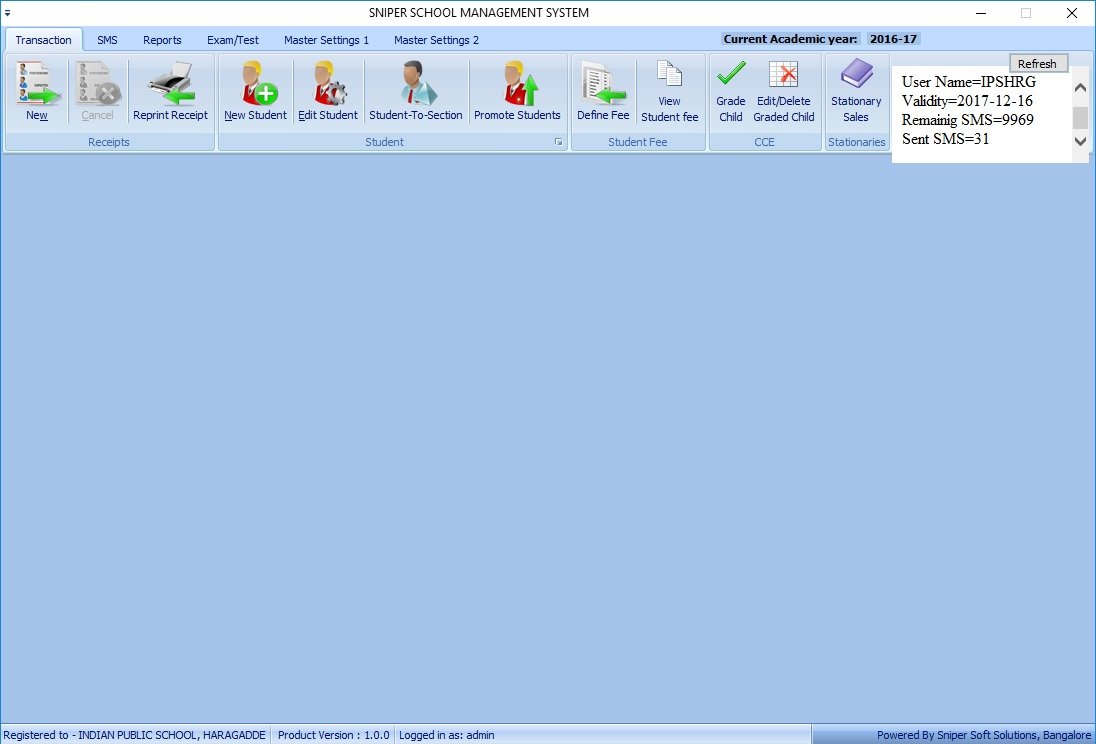Expand the Student group dialog launcher
This screenshot has height=744, width=1096.
click(559, 143)
